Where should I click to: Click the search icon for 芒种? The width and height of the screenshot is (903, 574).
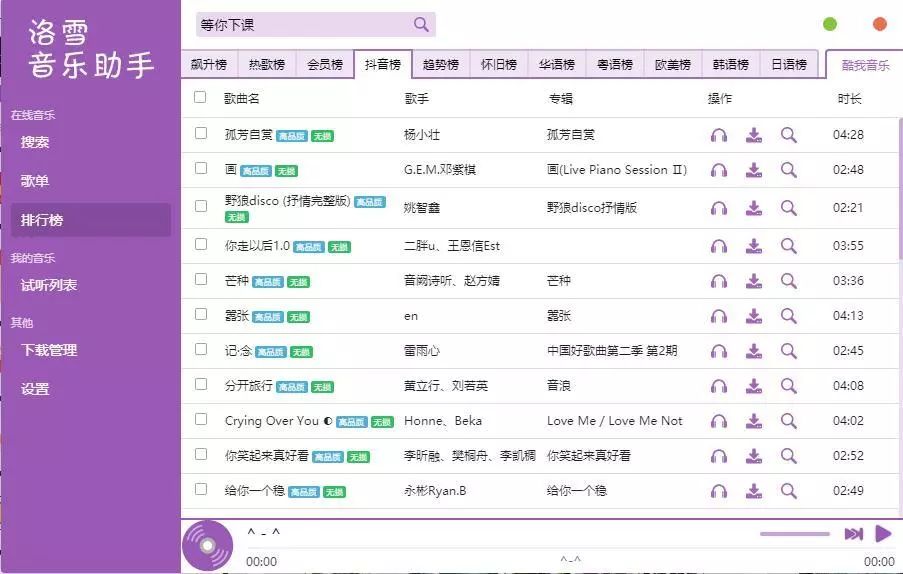coord(789,281)
